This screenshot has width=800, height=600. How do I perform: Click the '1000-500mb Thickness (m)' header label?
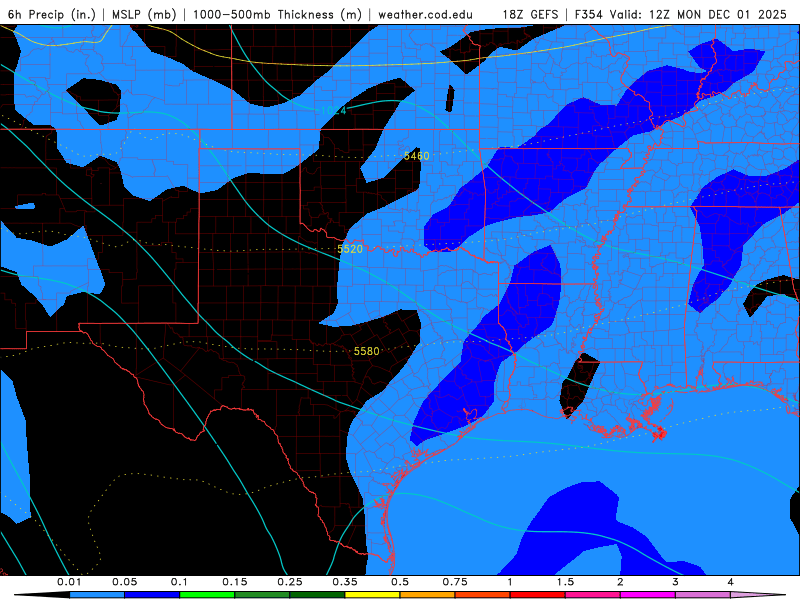click(x=277, y=14)
